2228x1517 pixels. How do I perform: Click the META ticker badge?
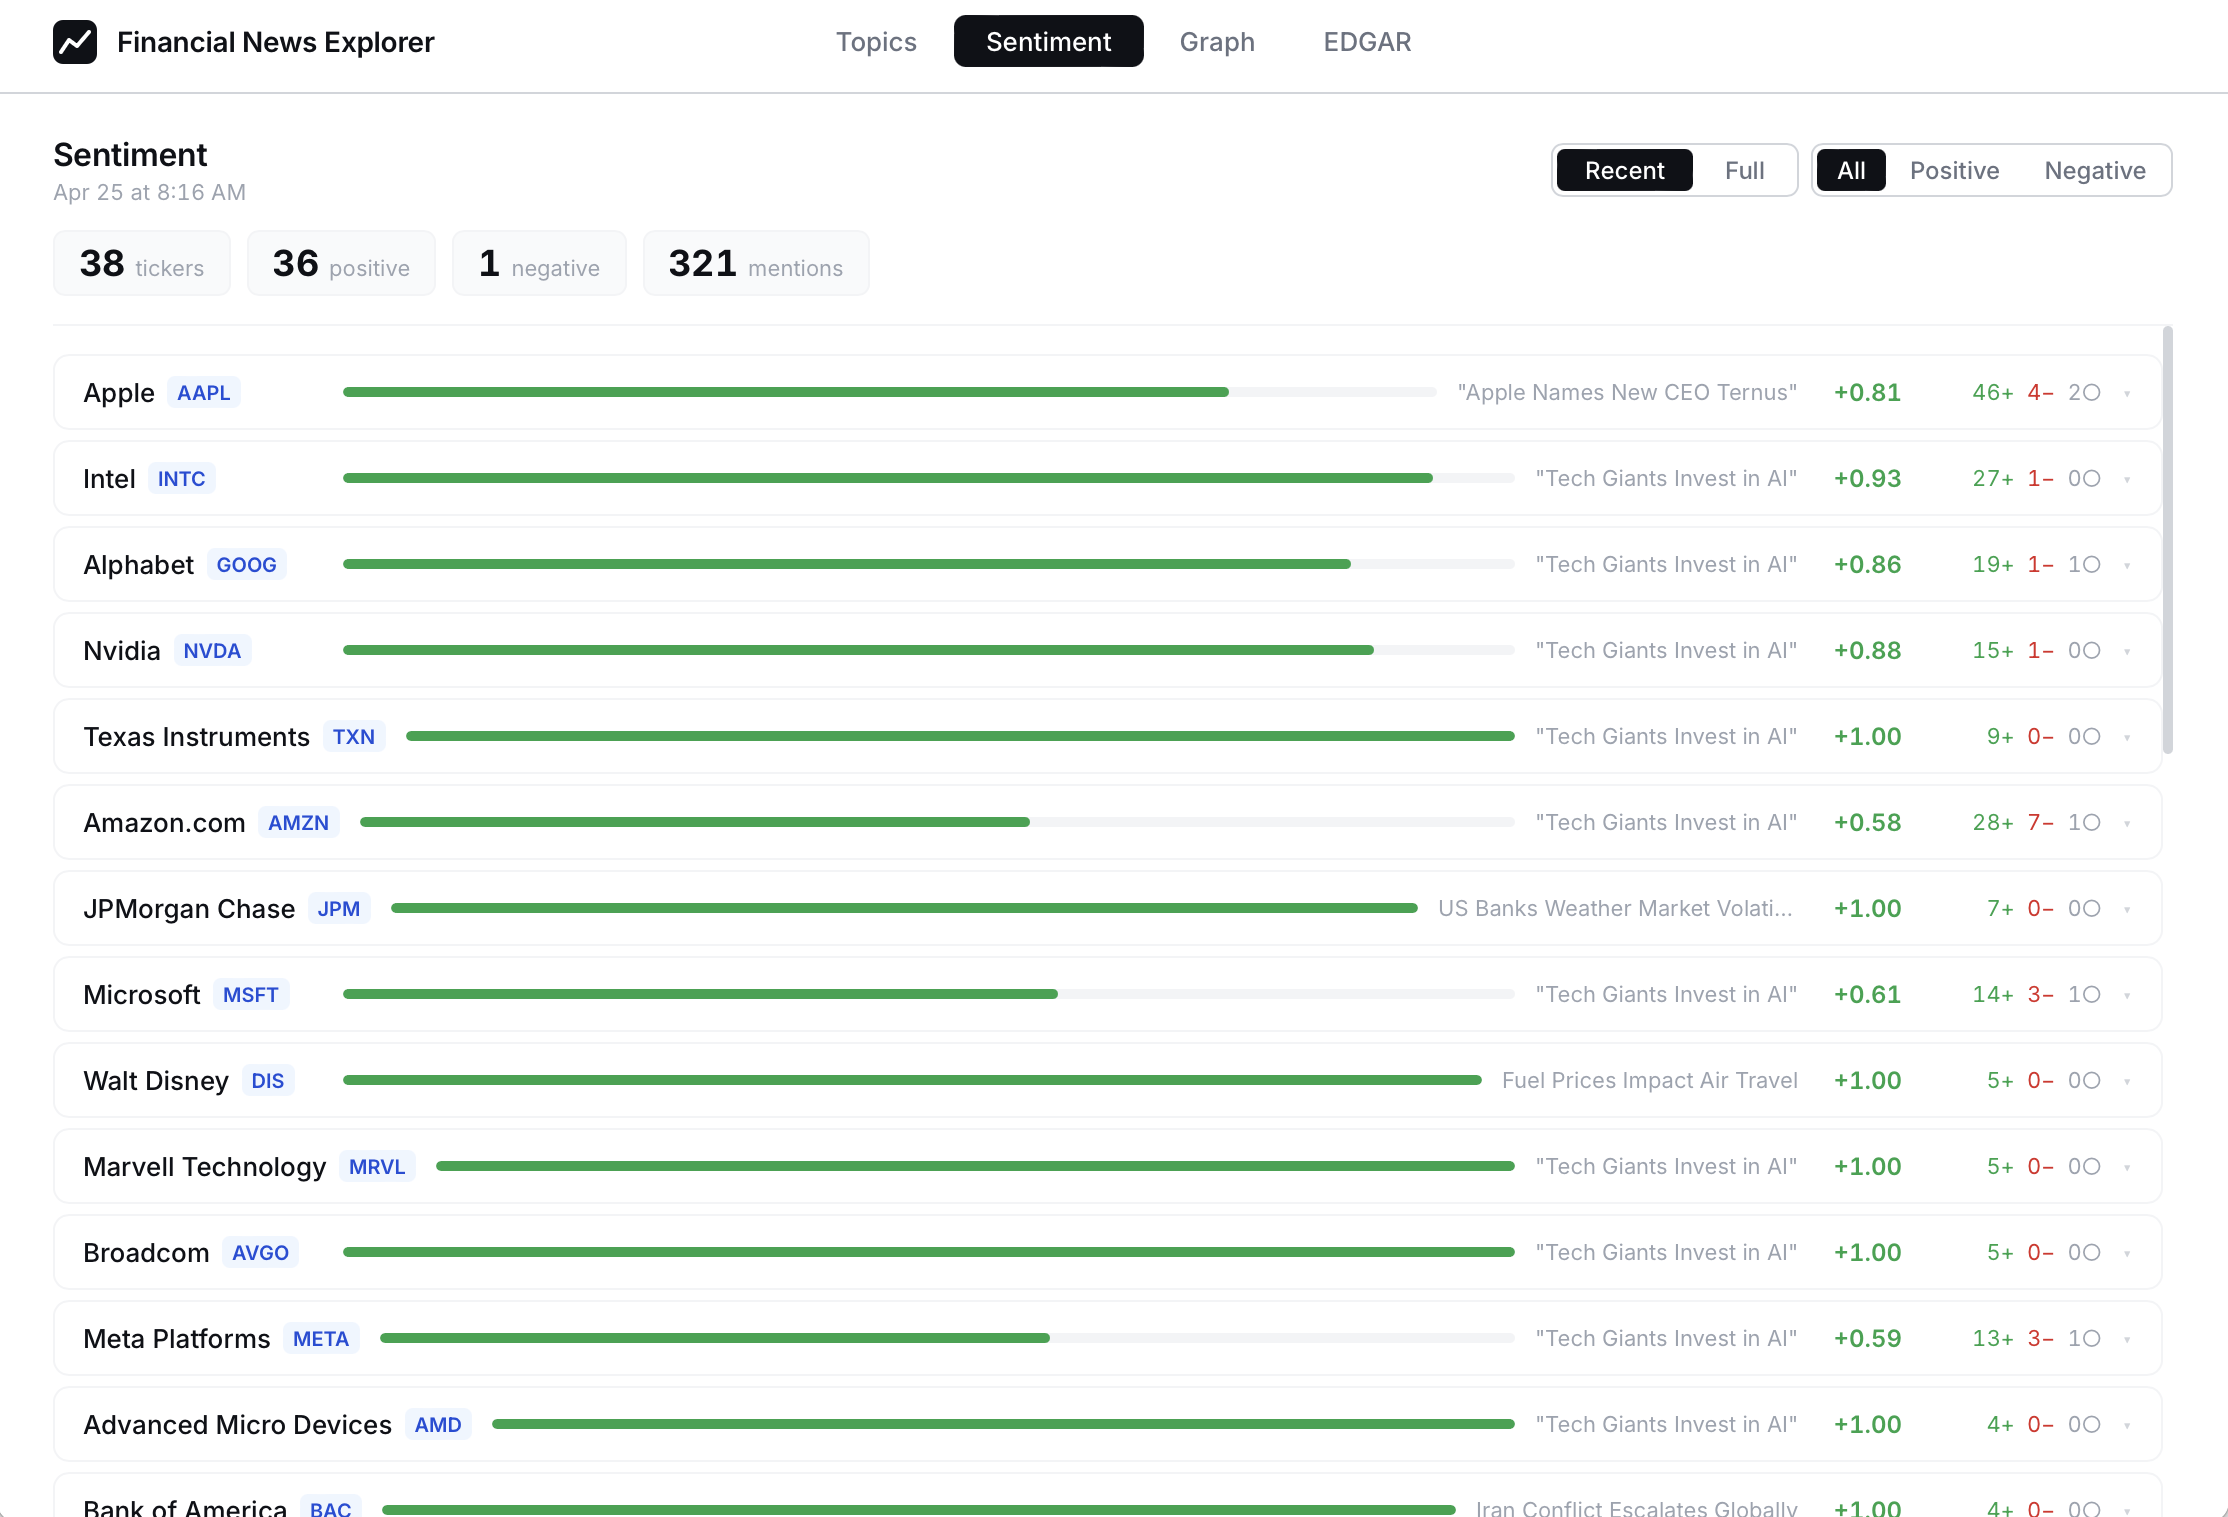320,1339
